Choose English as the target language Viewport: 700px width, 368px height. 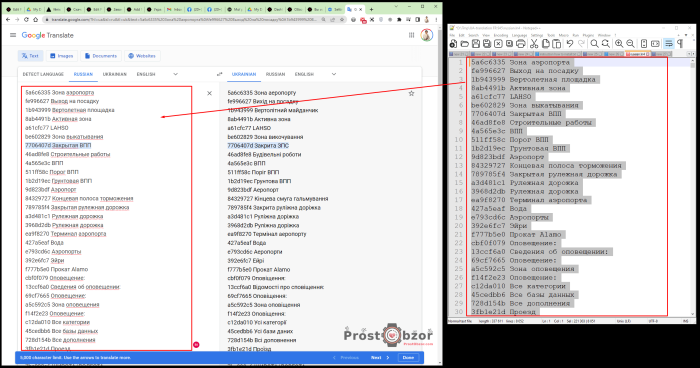(304, 74)
